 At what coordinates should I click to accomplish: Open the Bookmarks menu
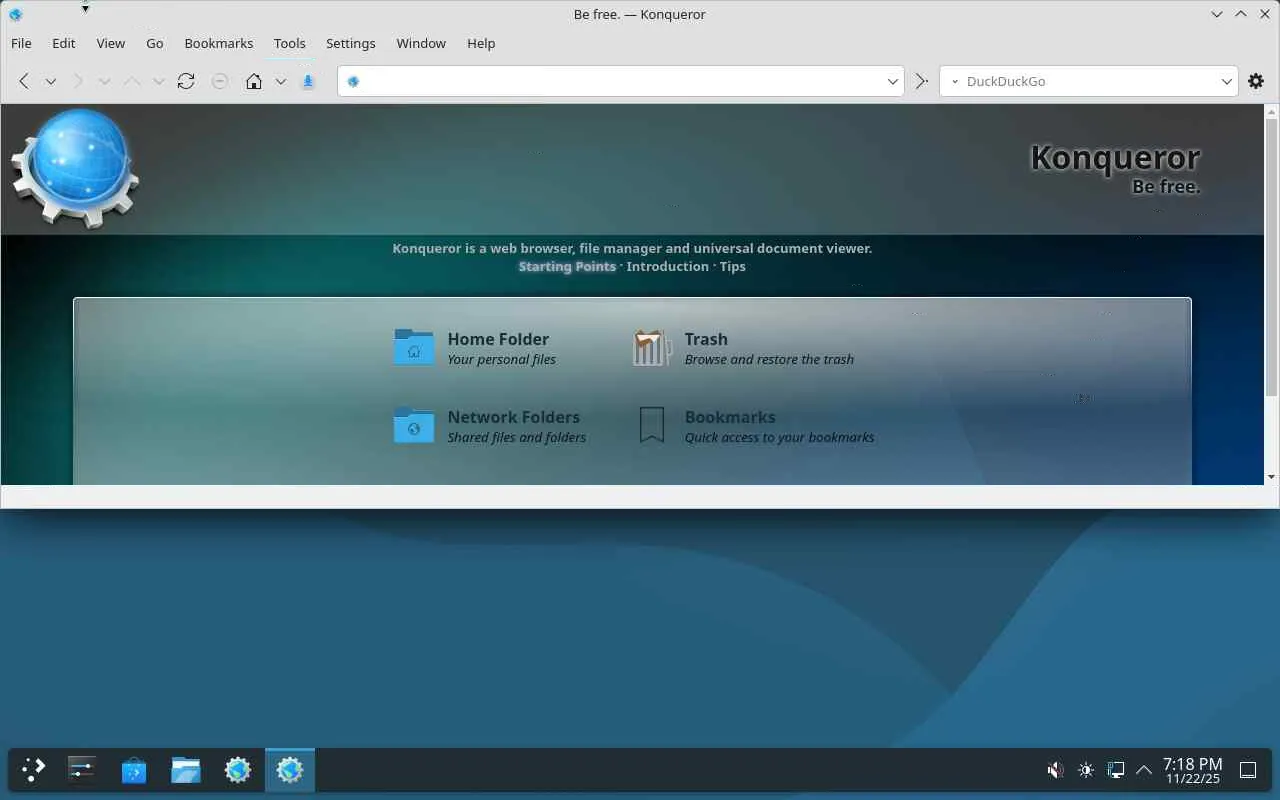coord(219,43)
